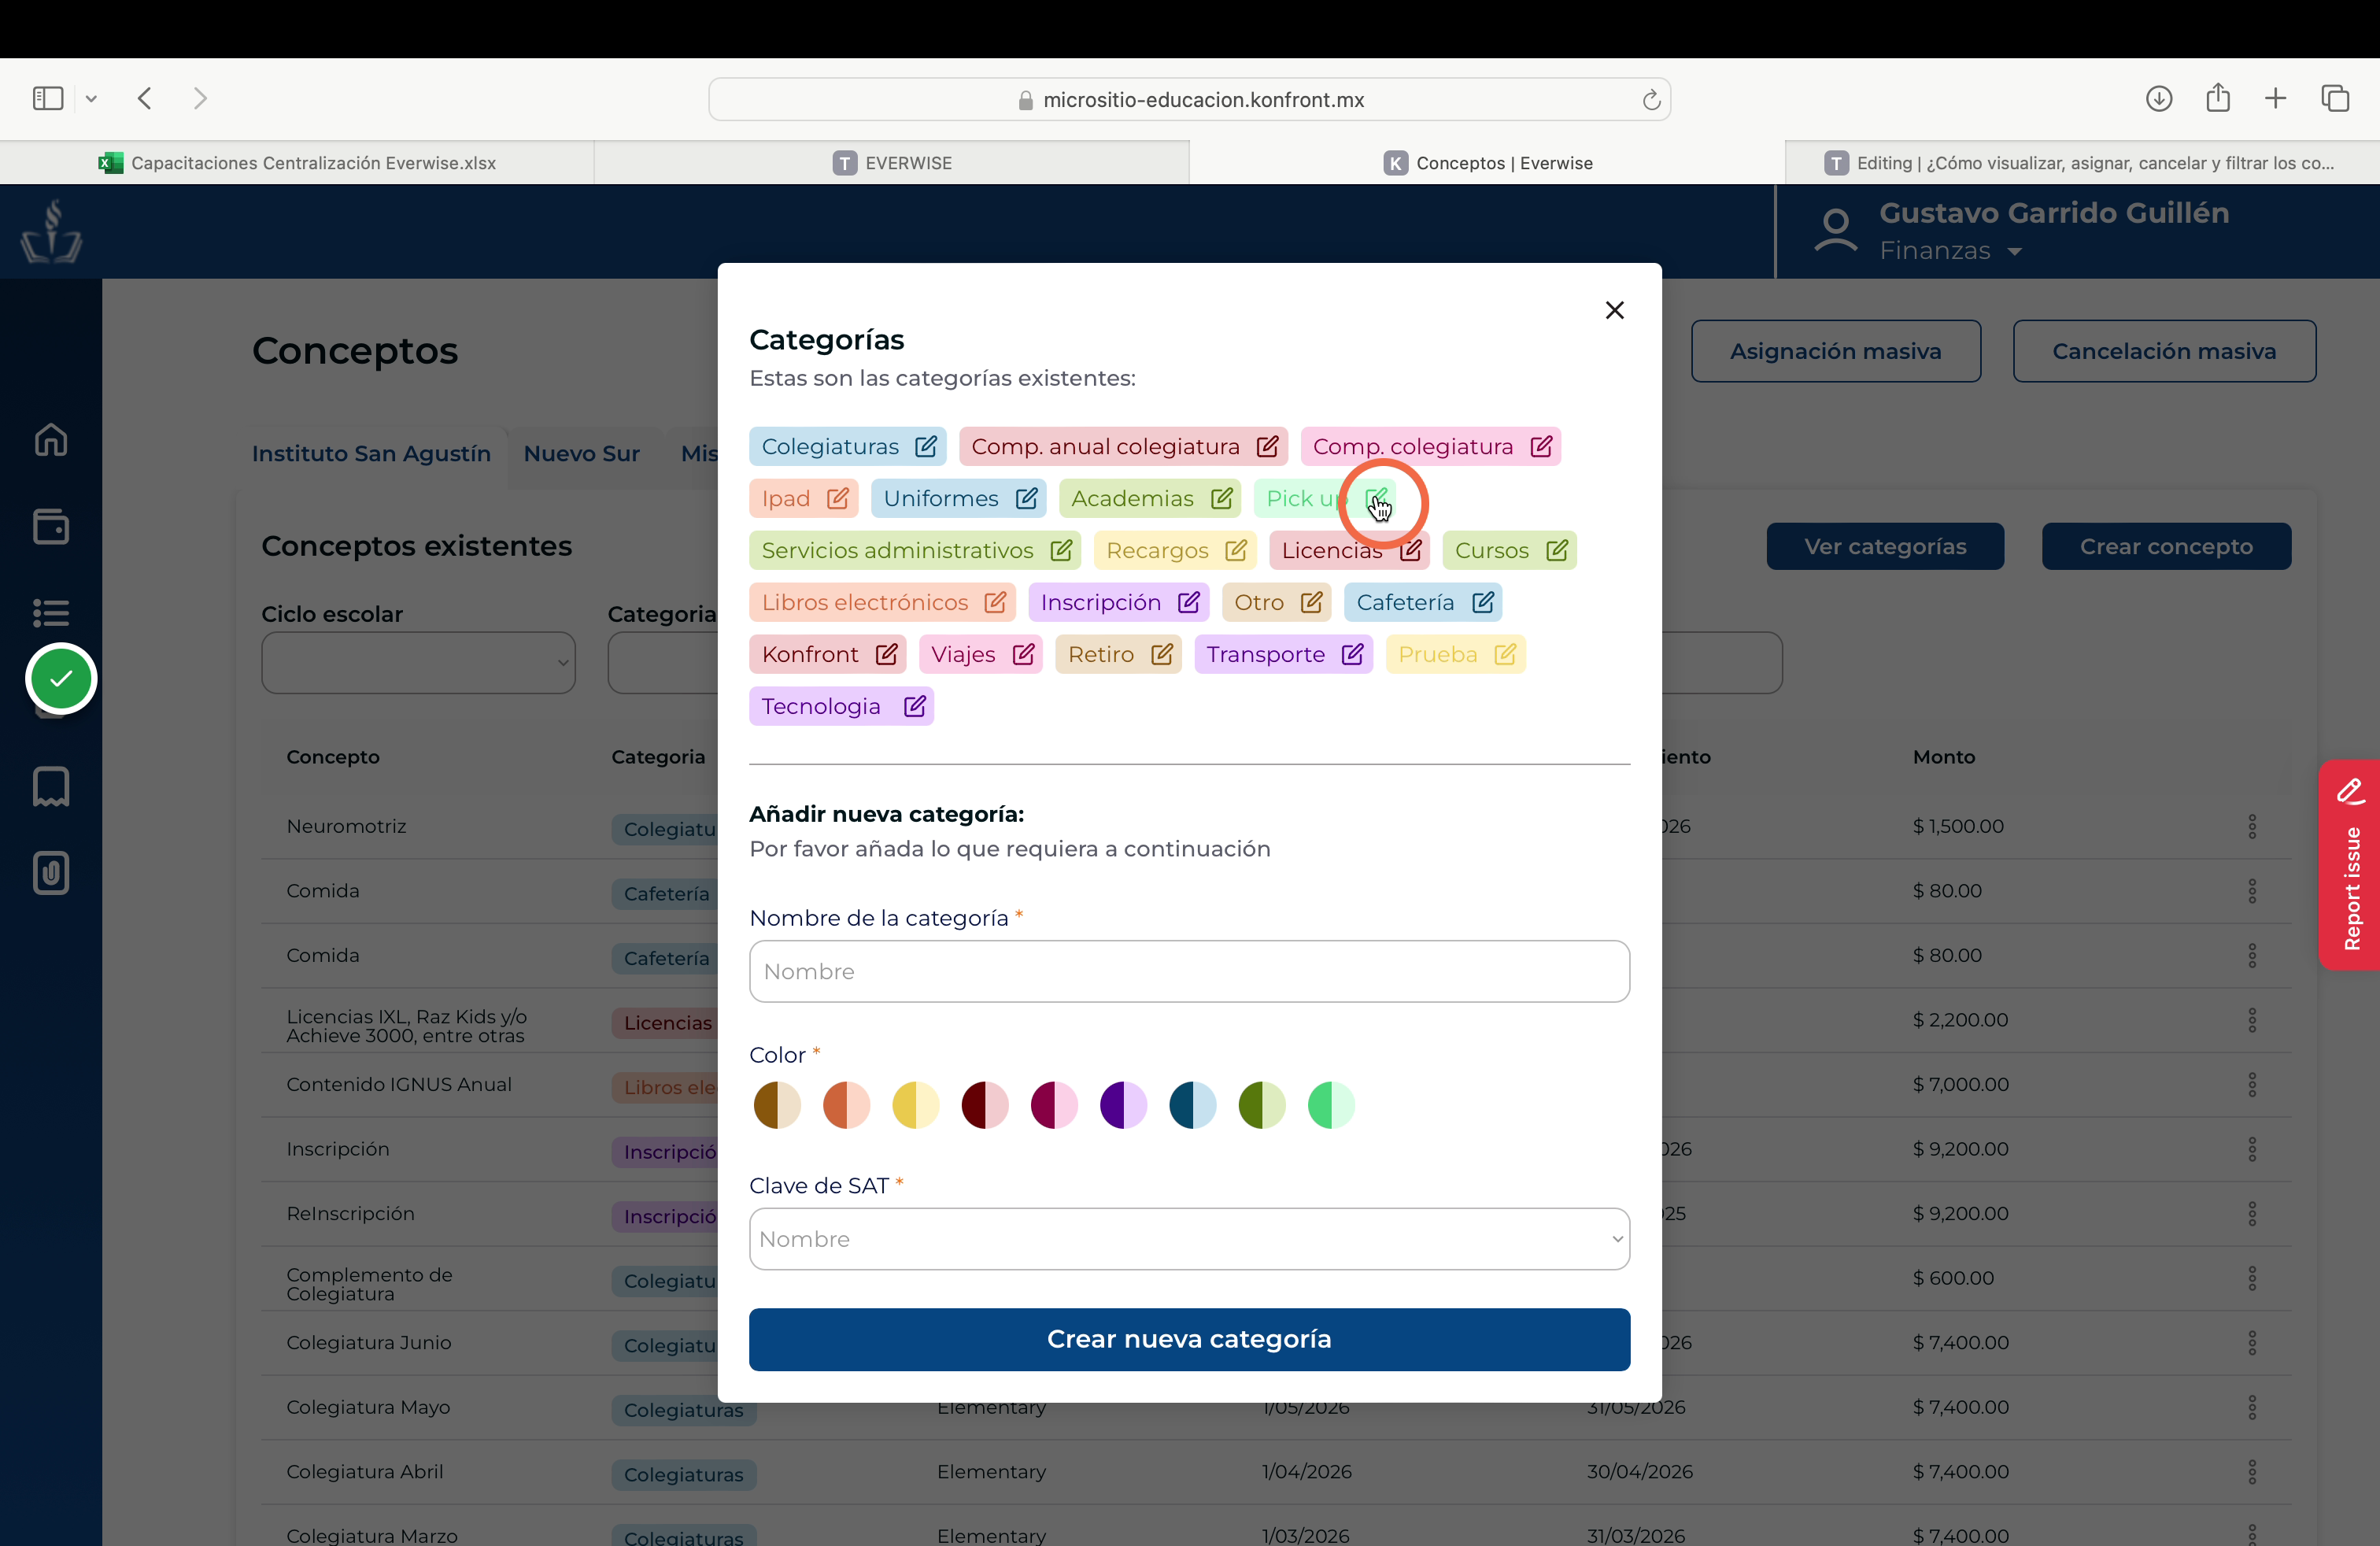Edit the Colegiaturas category via pencil icon
Image resolution: width=2380 pixels, height=1546 pixels.
tap(926, 446)
